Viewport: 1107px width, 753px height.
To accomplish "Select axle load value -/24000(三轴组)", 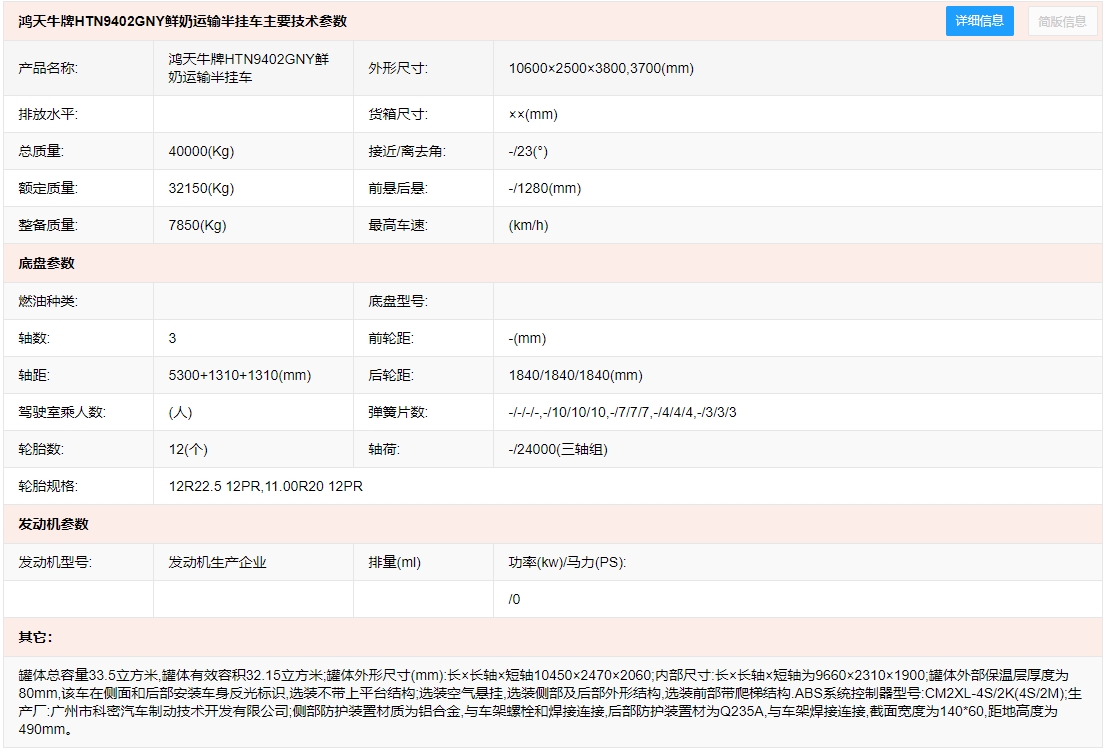I will click(558, 450).
